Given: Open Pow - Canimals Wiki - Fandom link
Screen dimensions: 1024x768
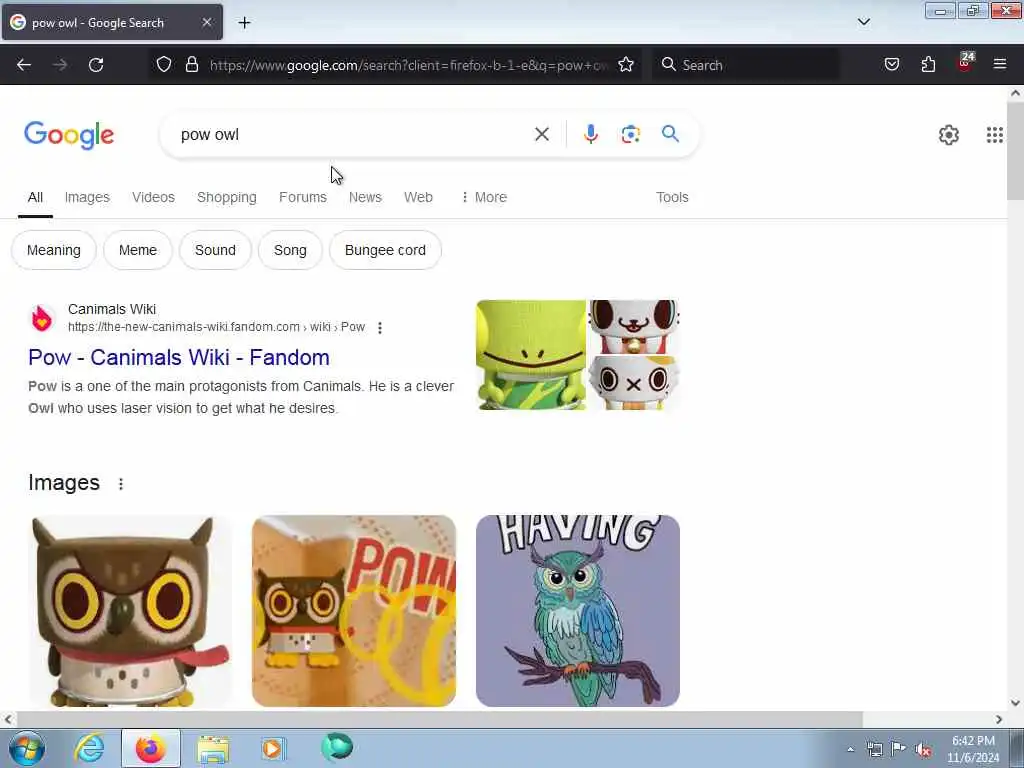Looking at the screenshot, I should tap(179, 358).
